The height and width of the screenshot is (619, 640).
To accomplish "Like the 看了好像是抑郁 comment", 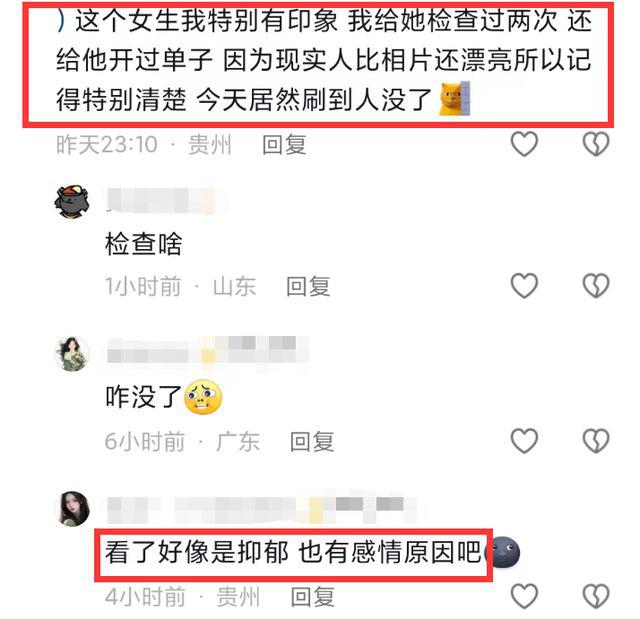I will pyautogui.click(x=524, y=596).
